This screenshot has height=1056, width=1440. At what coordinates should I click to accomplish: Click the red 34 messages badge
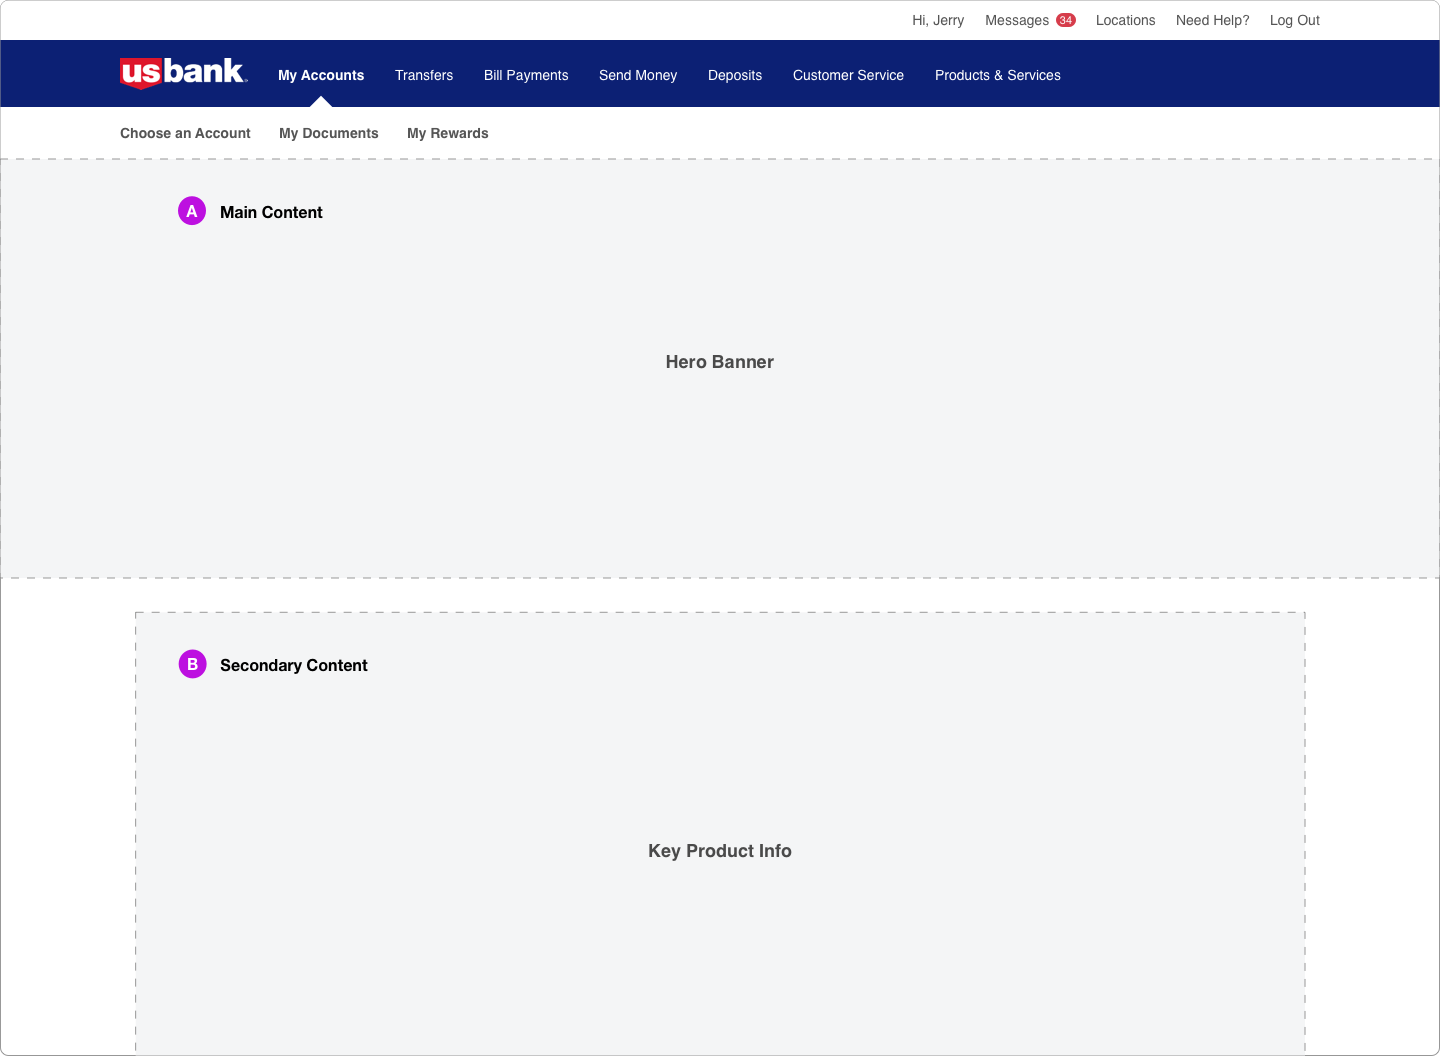click(x=1066, y=20)
